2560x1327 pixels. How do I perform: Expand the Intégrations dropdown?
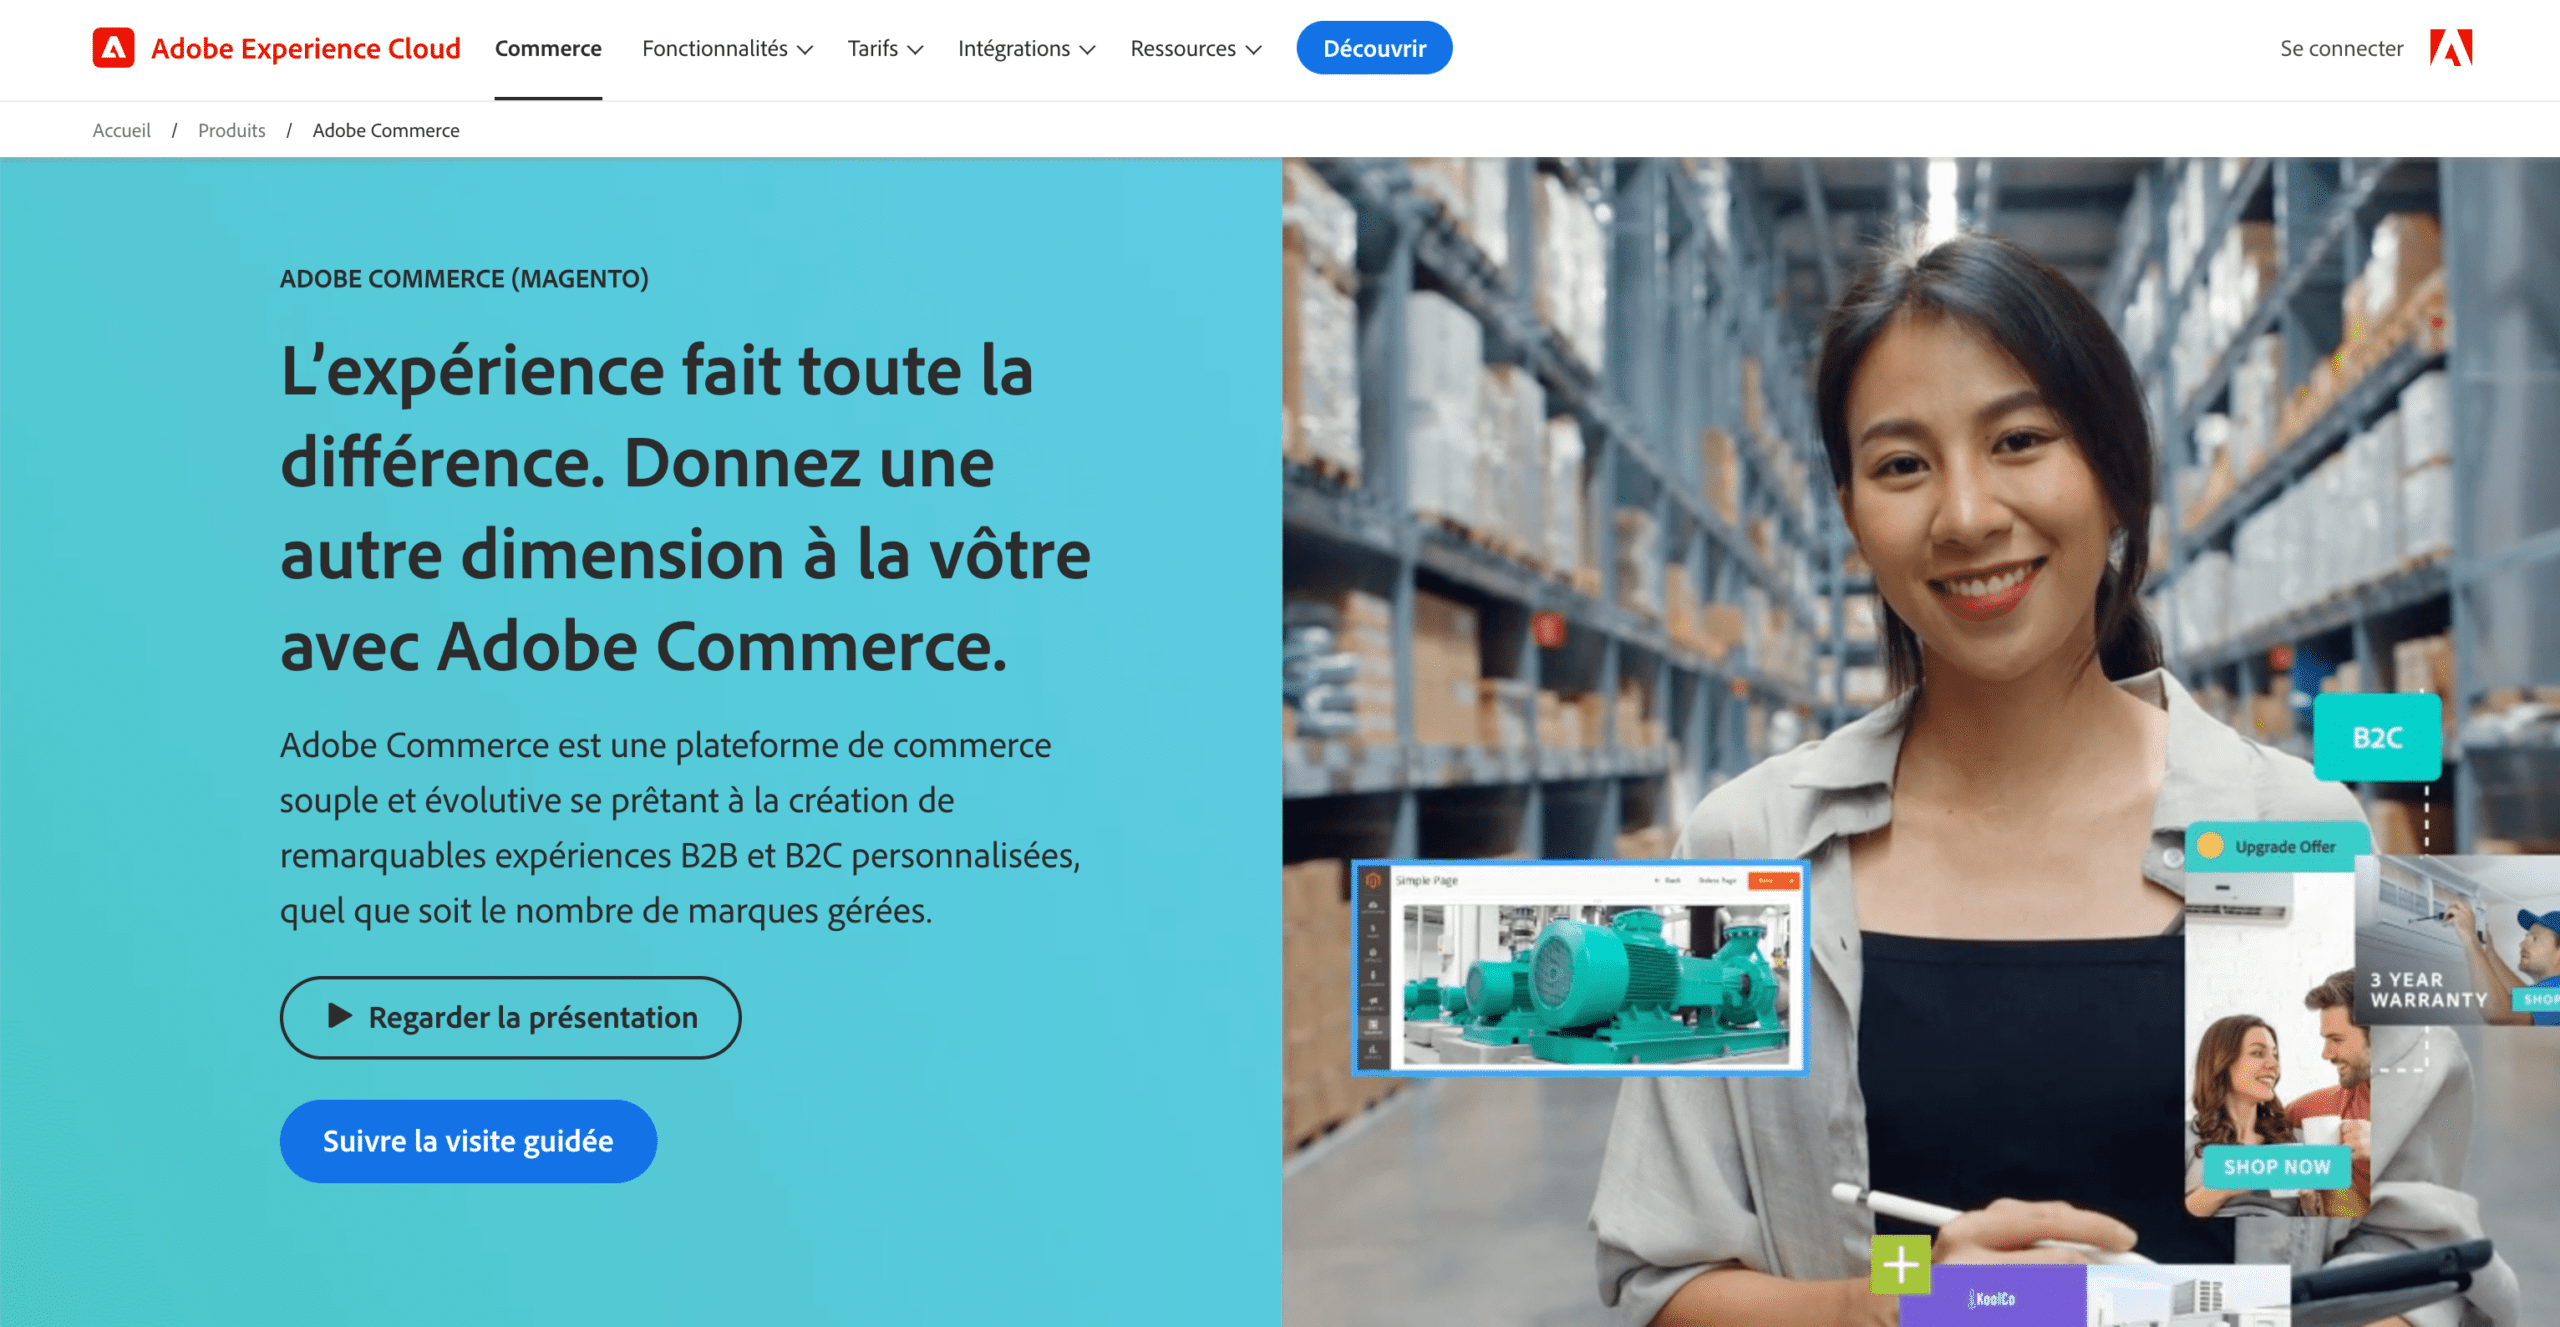point(1026,48)
